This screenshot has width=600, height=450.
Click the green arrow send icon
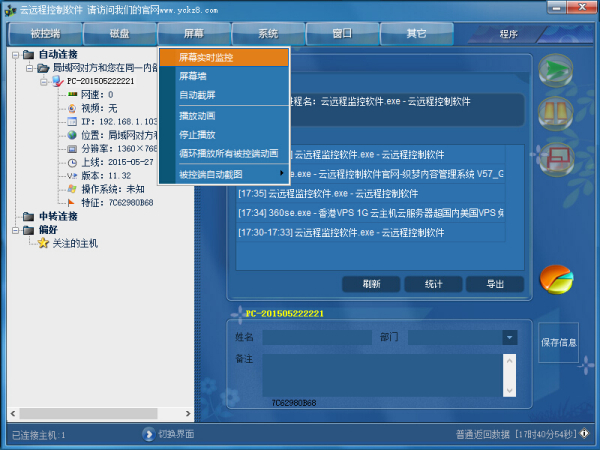pyautogui.click(x=556, y=70)
